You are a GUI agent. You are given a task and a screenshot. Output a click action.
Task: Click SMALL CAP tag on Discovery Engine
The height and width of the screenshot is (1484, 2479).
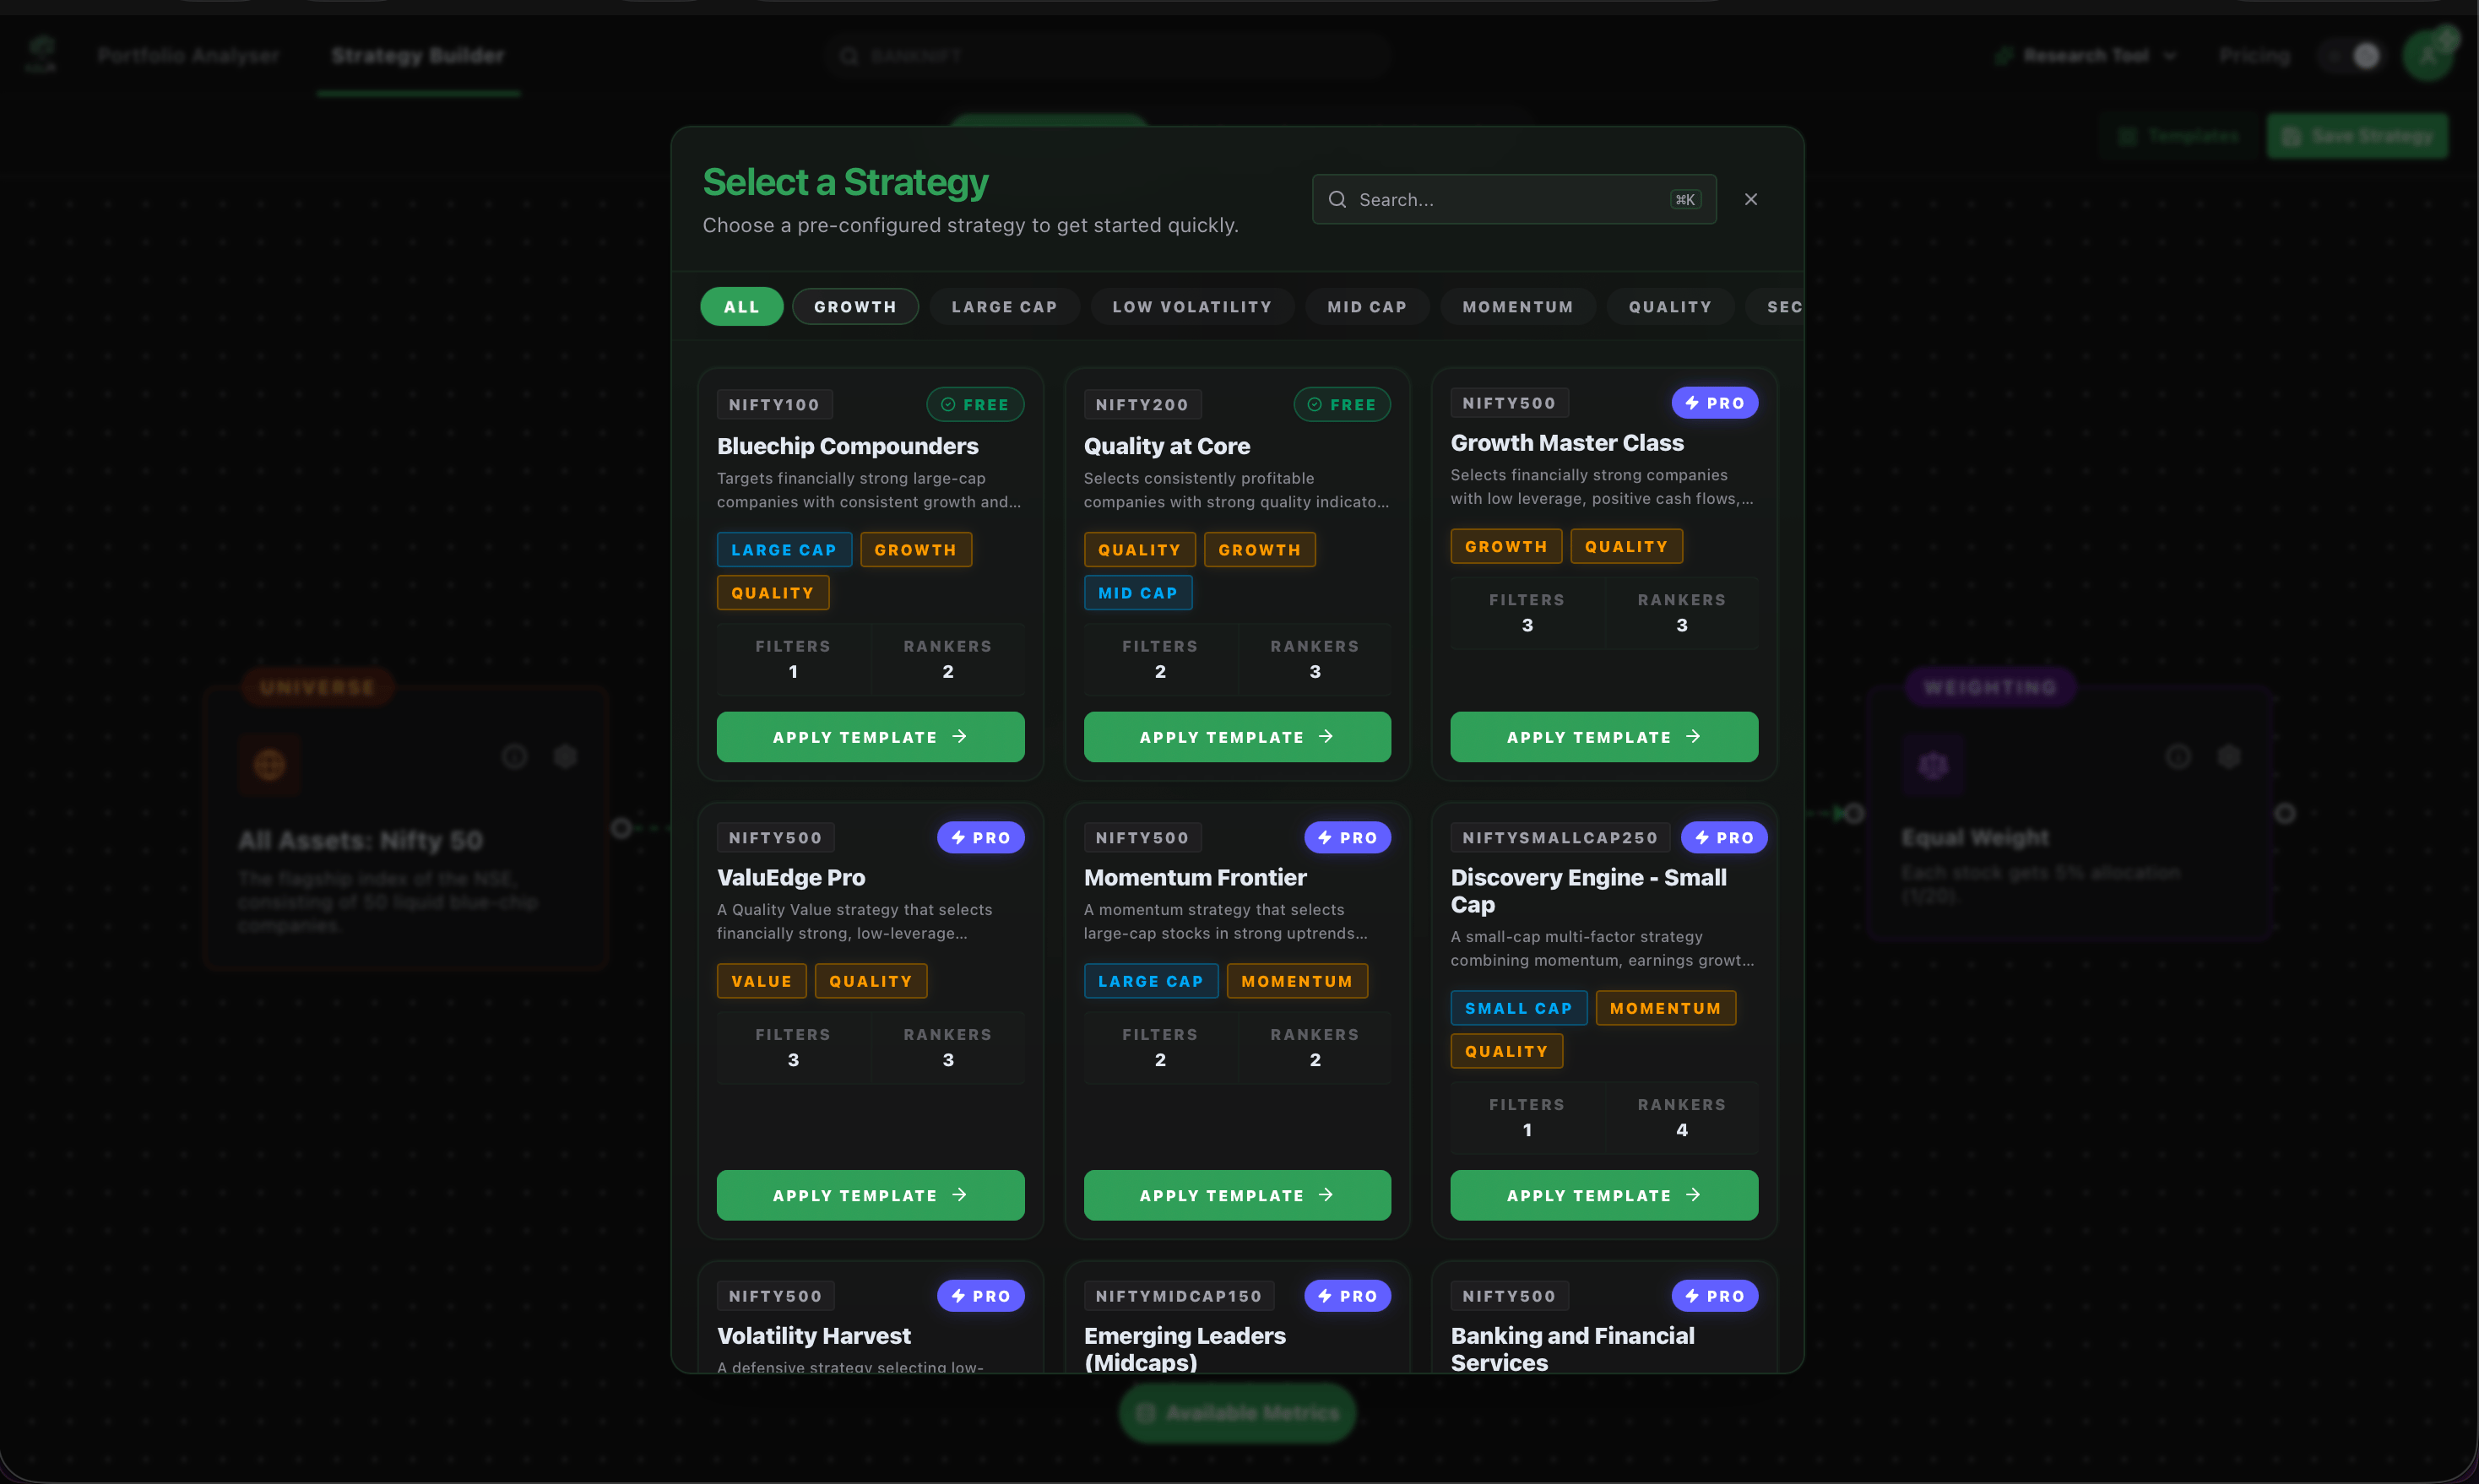point(1518,1008)
